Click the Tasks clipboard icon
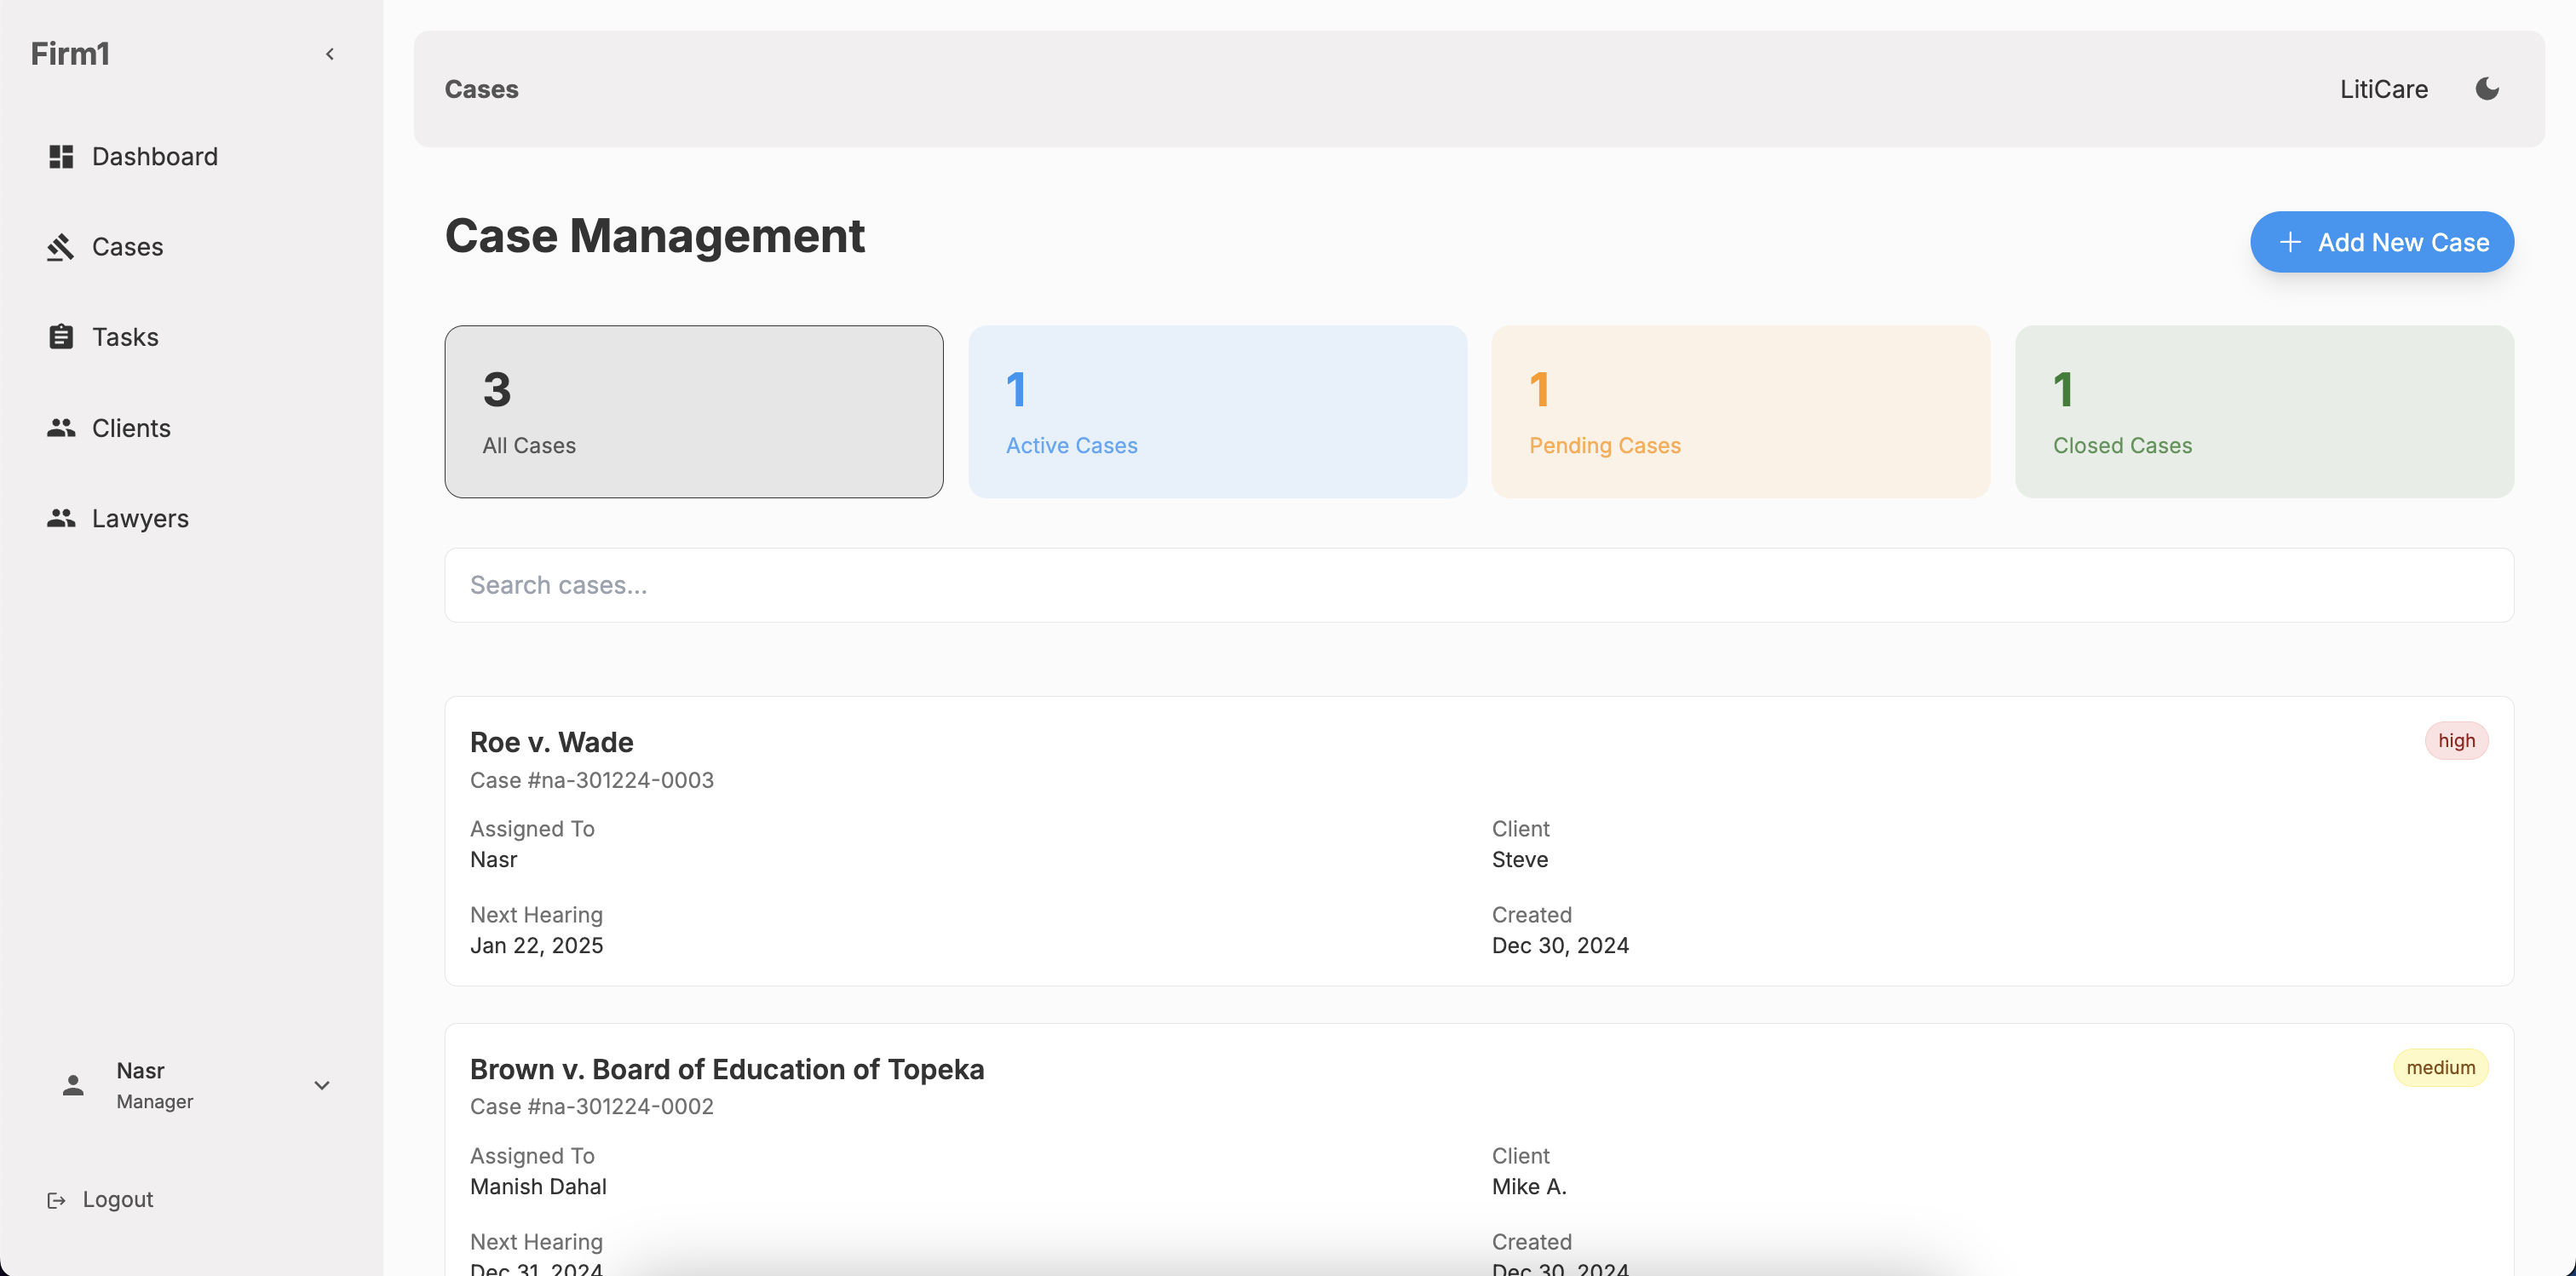Image resolution: width=2576 pixels, height=1276 pixels. tap(61, 337)
